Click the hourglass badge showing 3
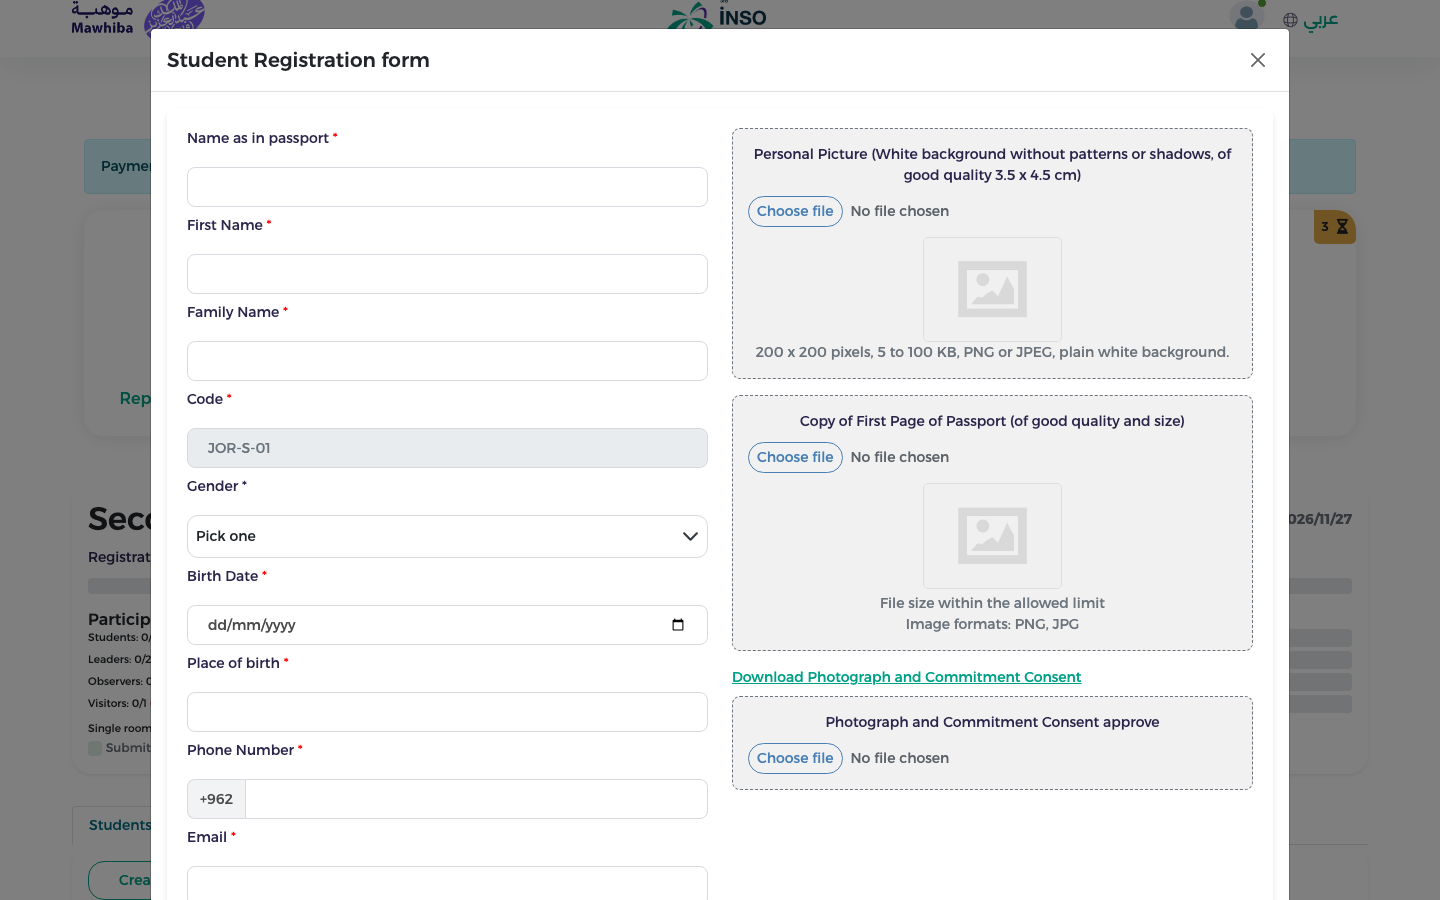The width and height of the screenshot is (1440, 900). (x=1335, y=227)
